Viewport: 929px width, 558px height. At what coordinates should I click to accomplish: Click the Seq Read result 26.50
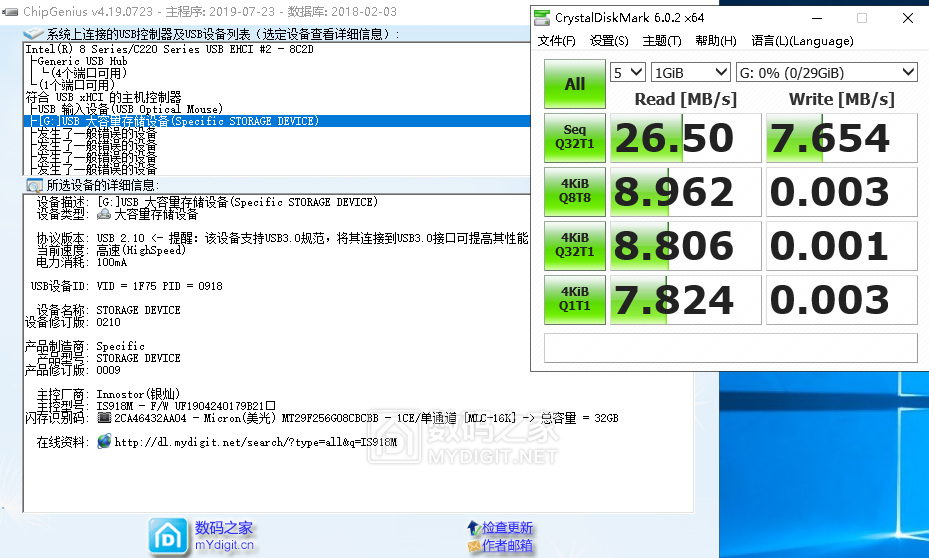click(685, 138)
